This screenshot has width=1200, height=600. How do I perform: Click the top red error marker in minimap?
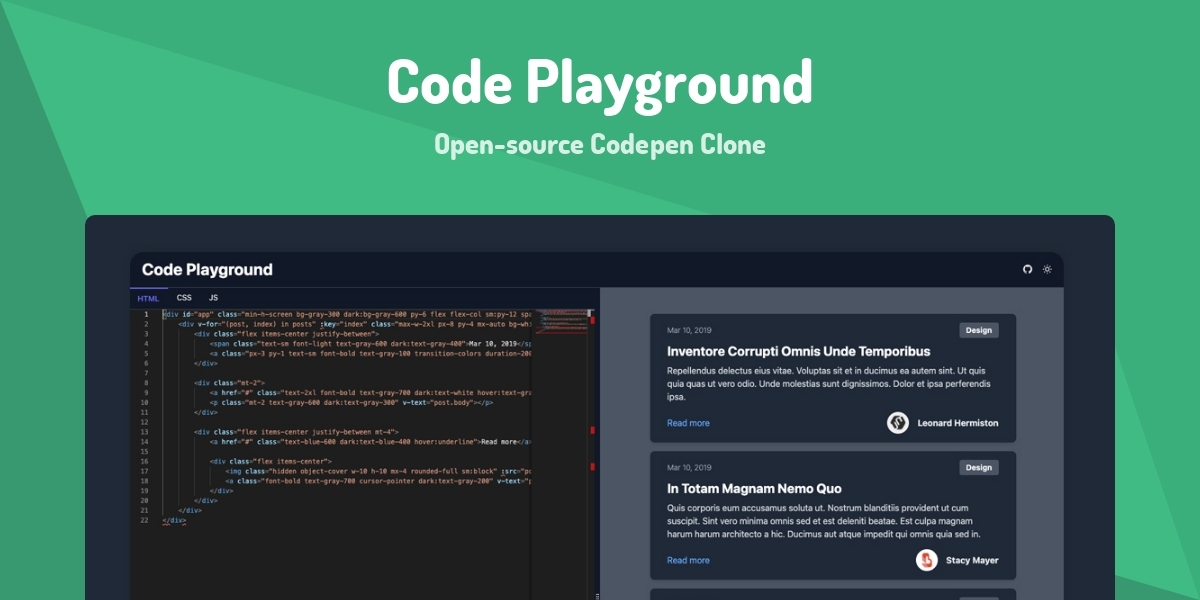[593, 320]
